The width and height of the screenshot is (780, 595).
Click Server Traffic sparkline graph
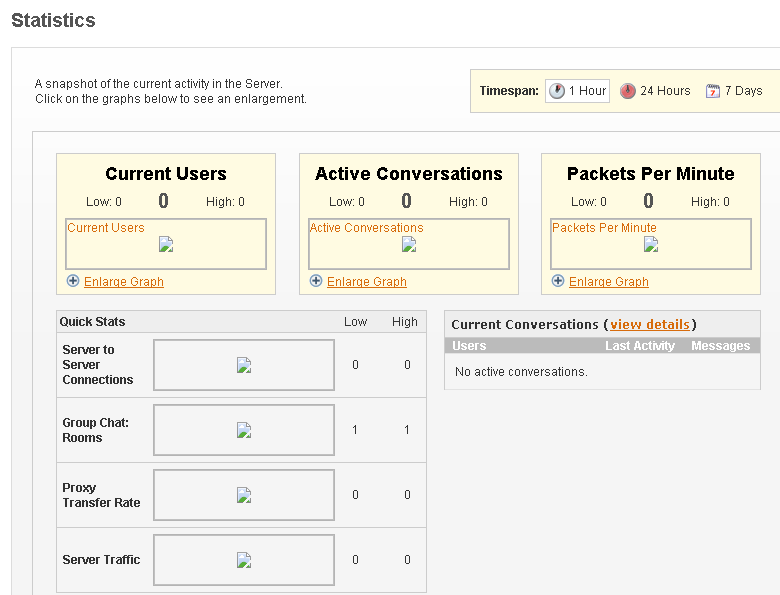point(244,560)
